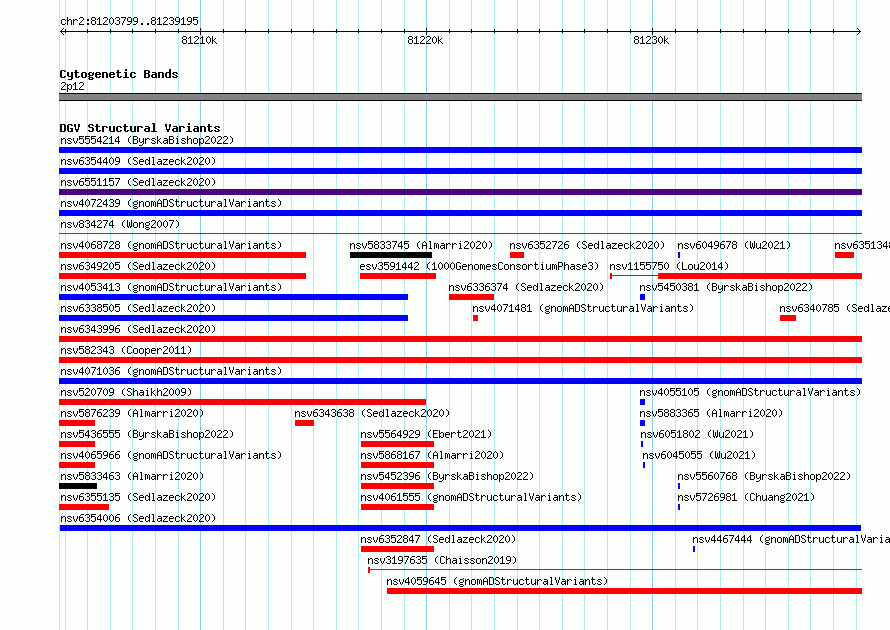Viewport: 890px width, 630px height.
Task: Click the right arrow on the ruler
Action: pos(859,31)
